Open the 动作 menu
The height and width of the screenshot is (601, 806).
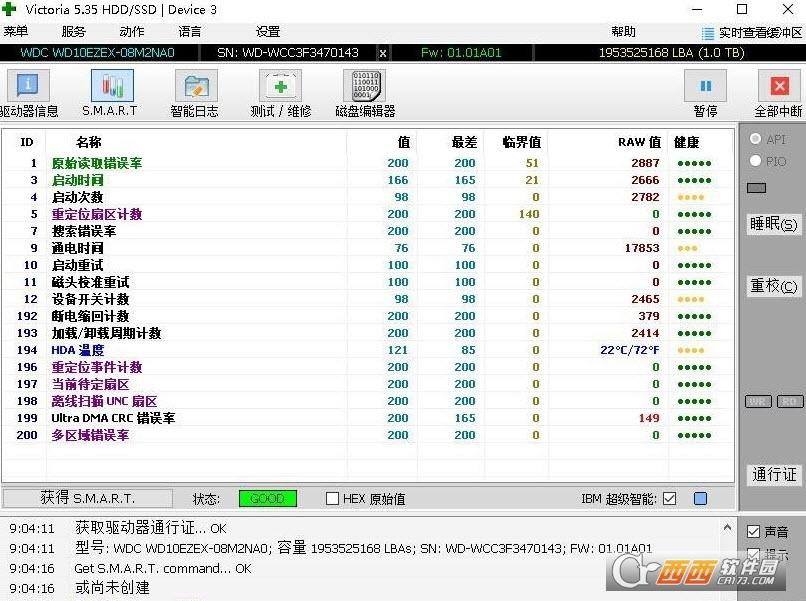(x=132, y=32)
